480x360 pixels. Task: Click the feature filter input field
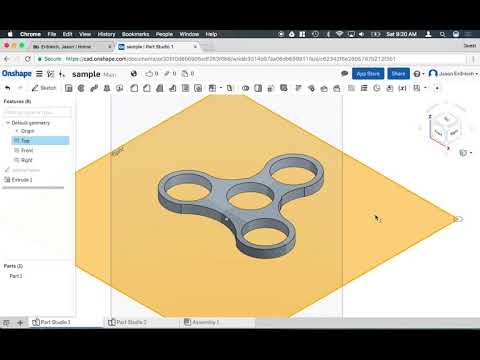coord(38,112)
